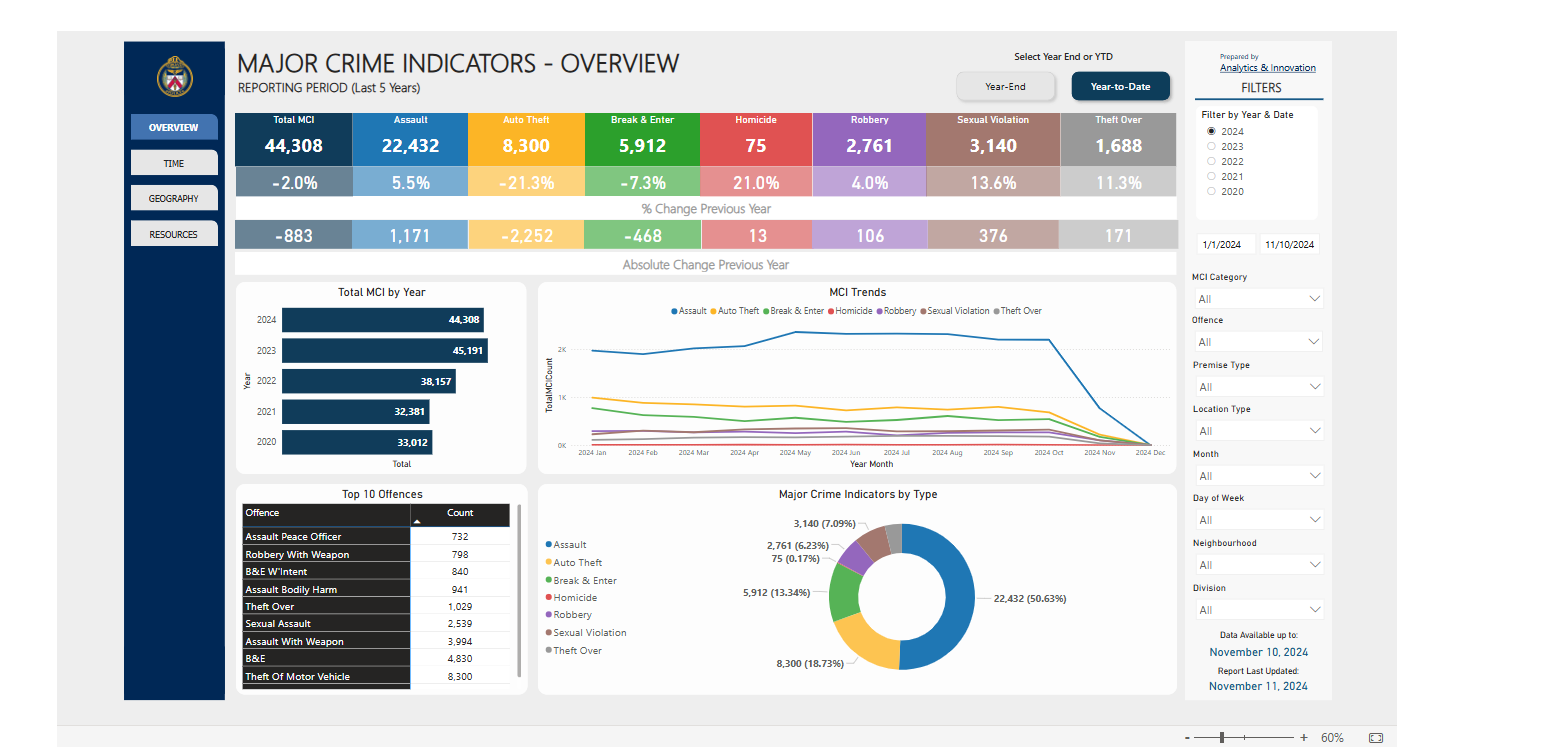Click the zoom slider handle in status bar
Viewport: 1552px width, 747px height.
pyautogui.click(x=1222, y=738)
